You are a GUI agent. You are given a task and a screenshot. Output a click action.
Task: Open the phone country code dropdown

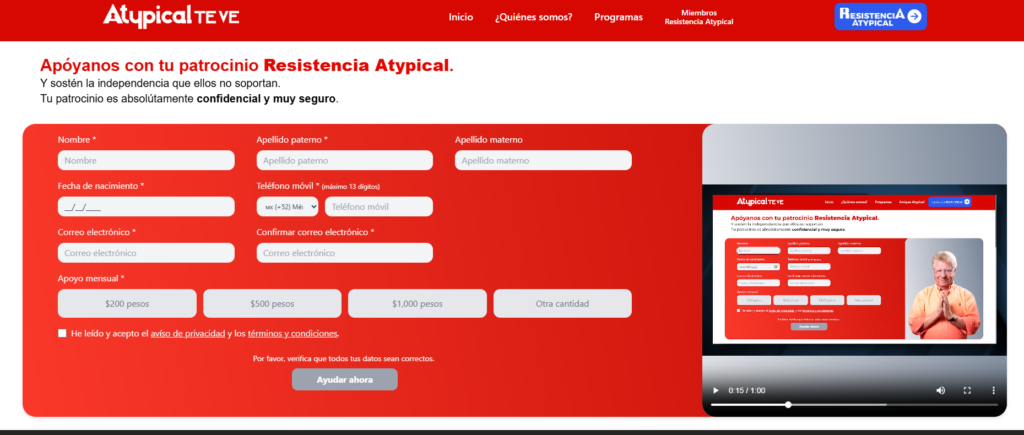tap(287, 206)
